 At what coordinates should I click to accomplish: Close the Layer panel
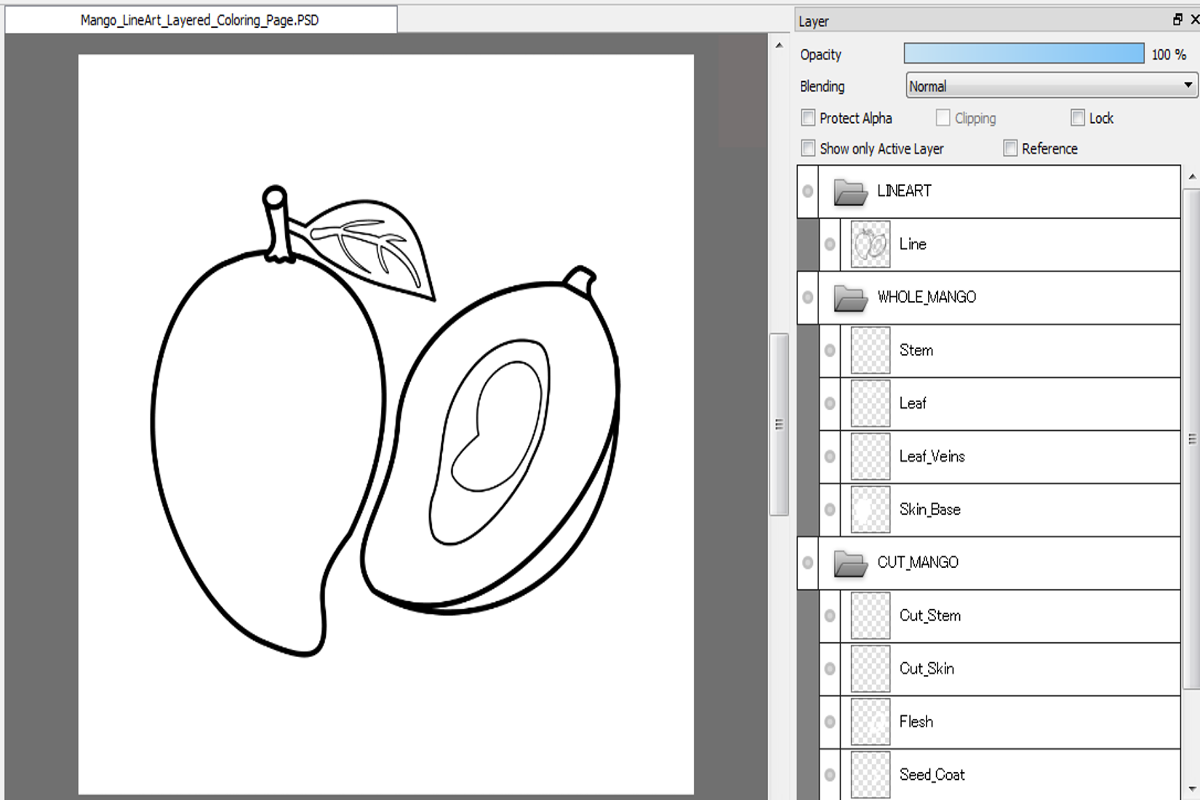1192,20
